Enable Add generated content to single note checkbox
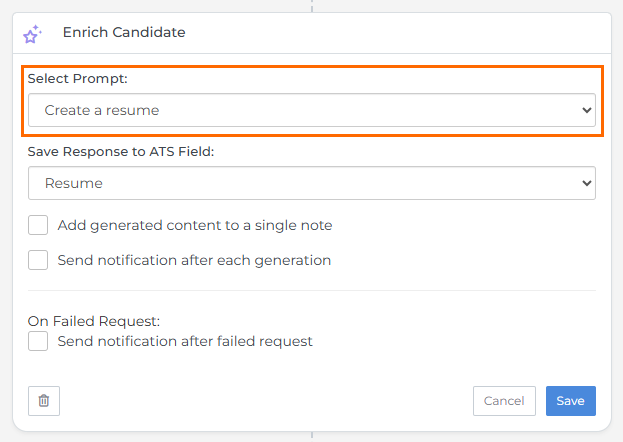The height and width of the screenshot is (442, 623). (38, 225)
